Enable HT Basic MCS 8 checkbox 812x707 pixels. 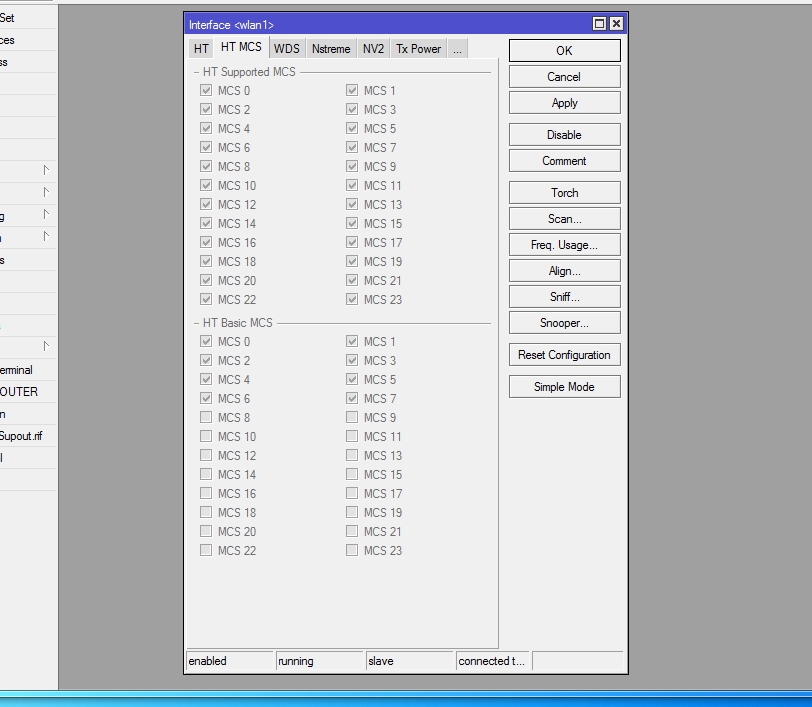pyautogui.click(x=206, y=417)
